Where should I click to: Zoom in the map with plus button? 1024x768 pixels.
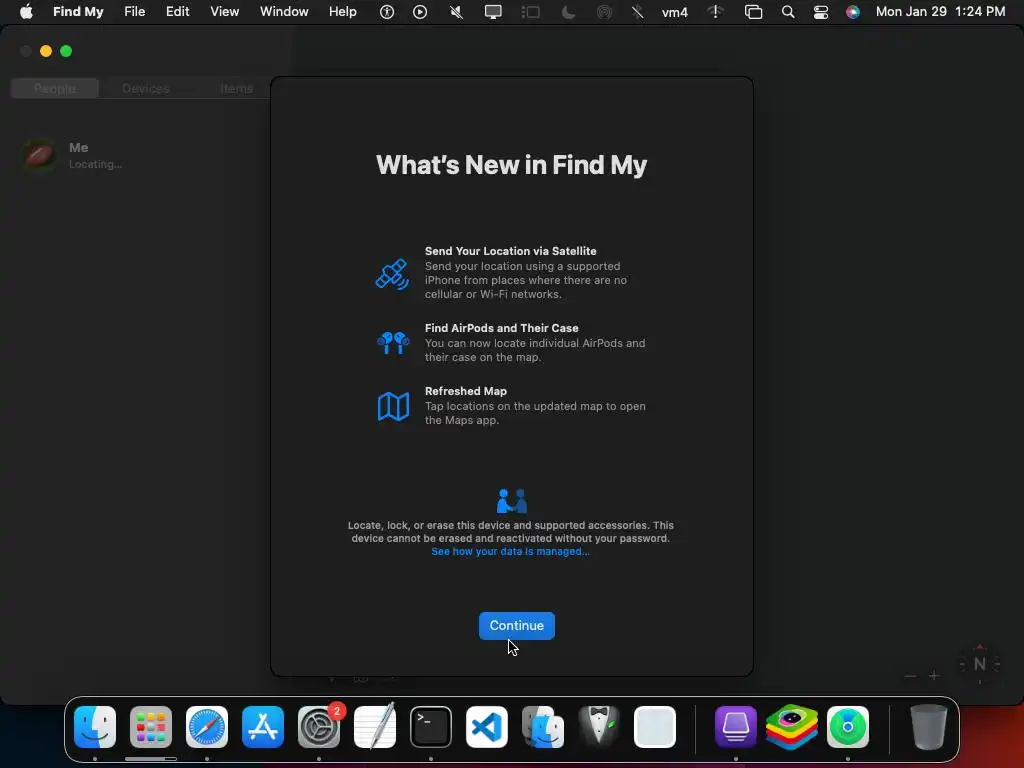tap(934, 676)
